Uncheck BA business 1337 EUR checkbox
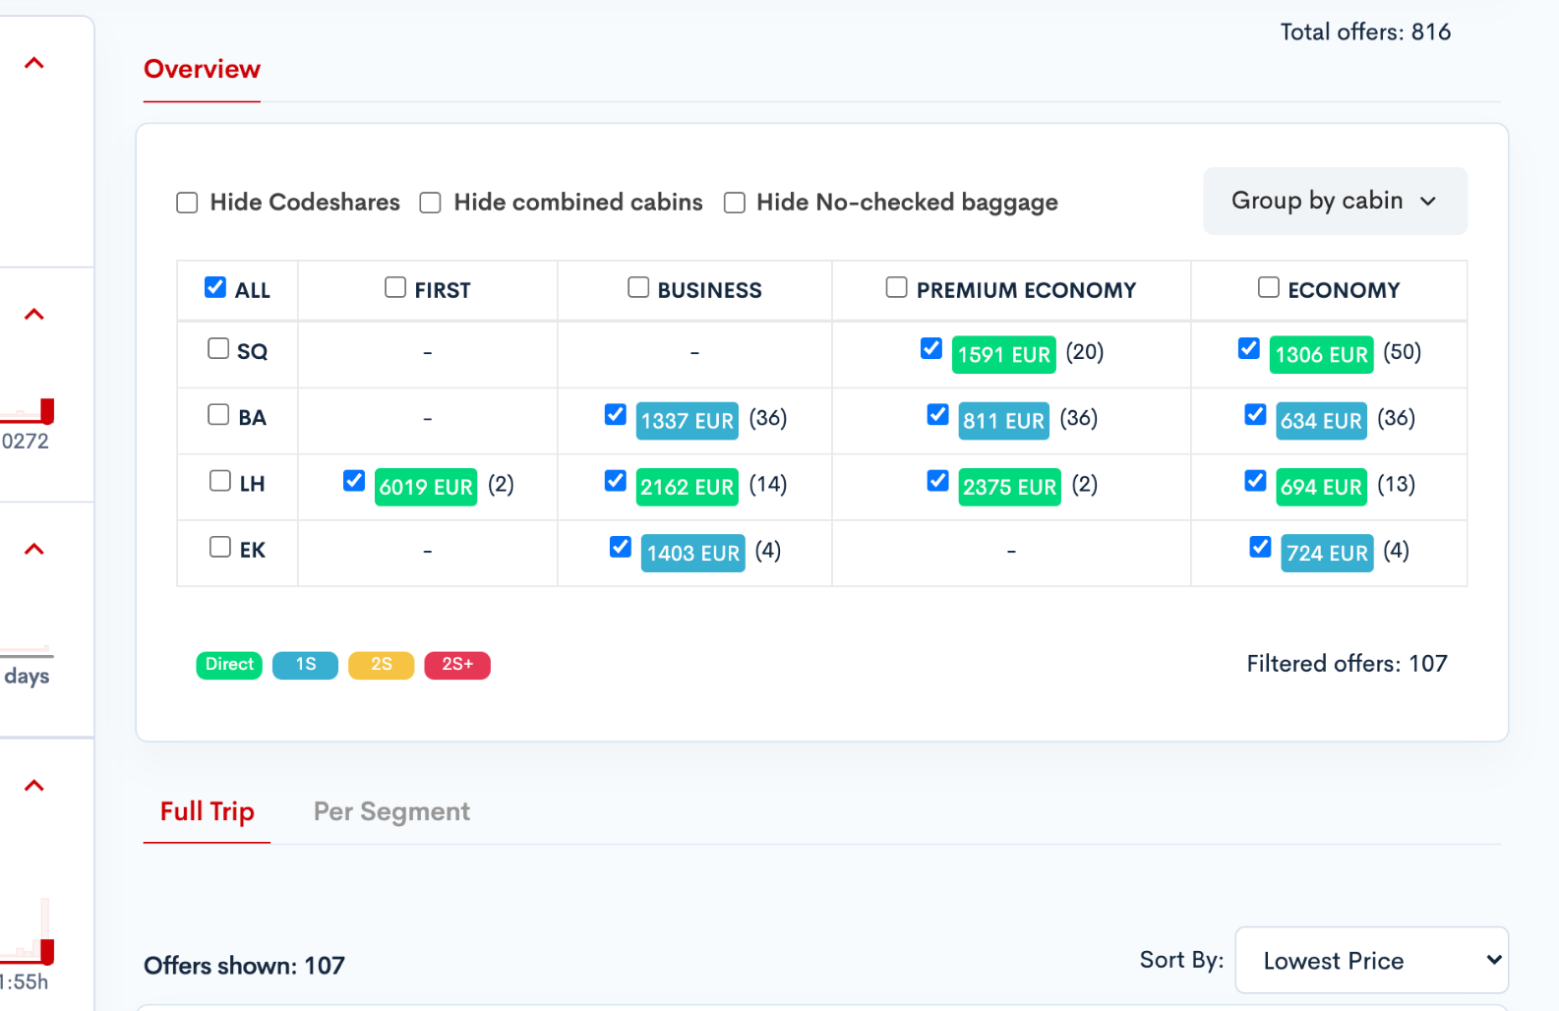 (615, 414)
